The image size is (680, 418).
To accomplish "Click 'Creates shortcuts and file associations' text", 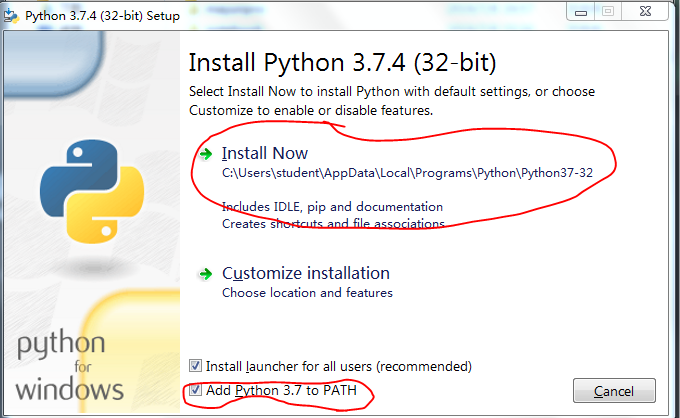I will point(333,224).
